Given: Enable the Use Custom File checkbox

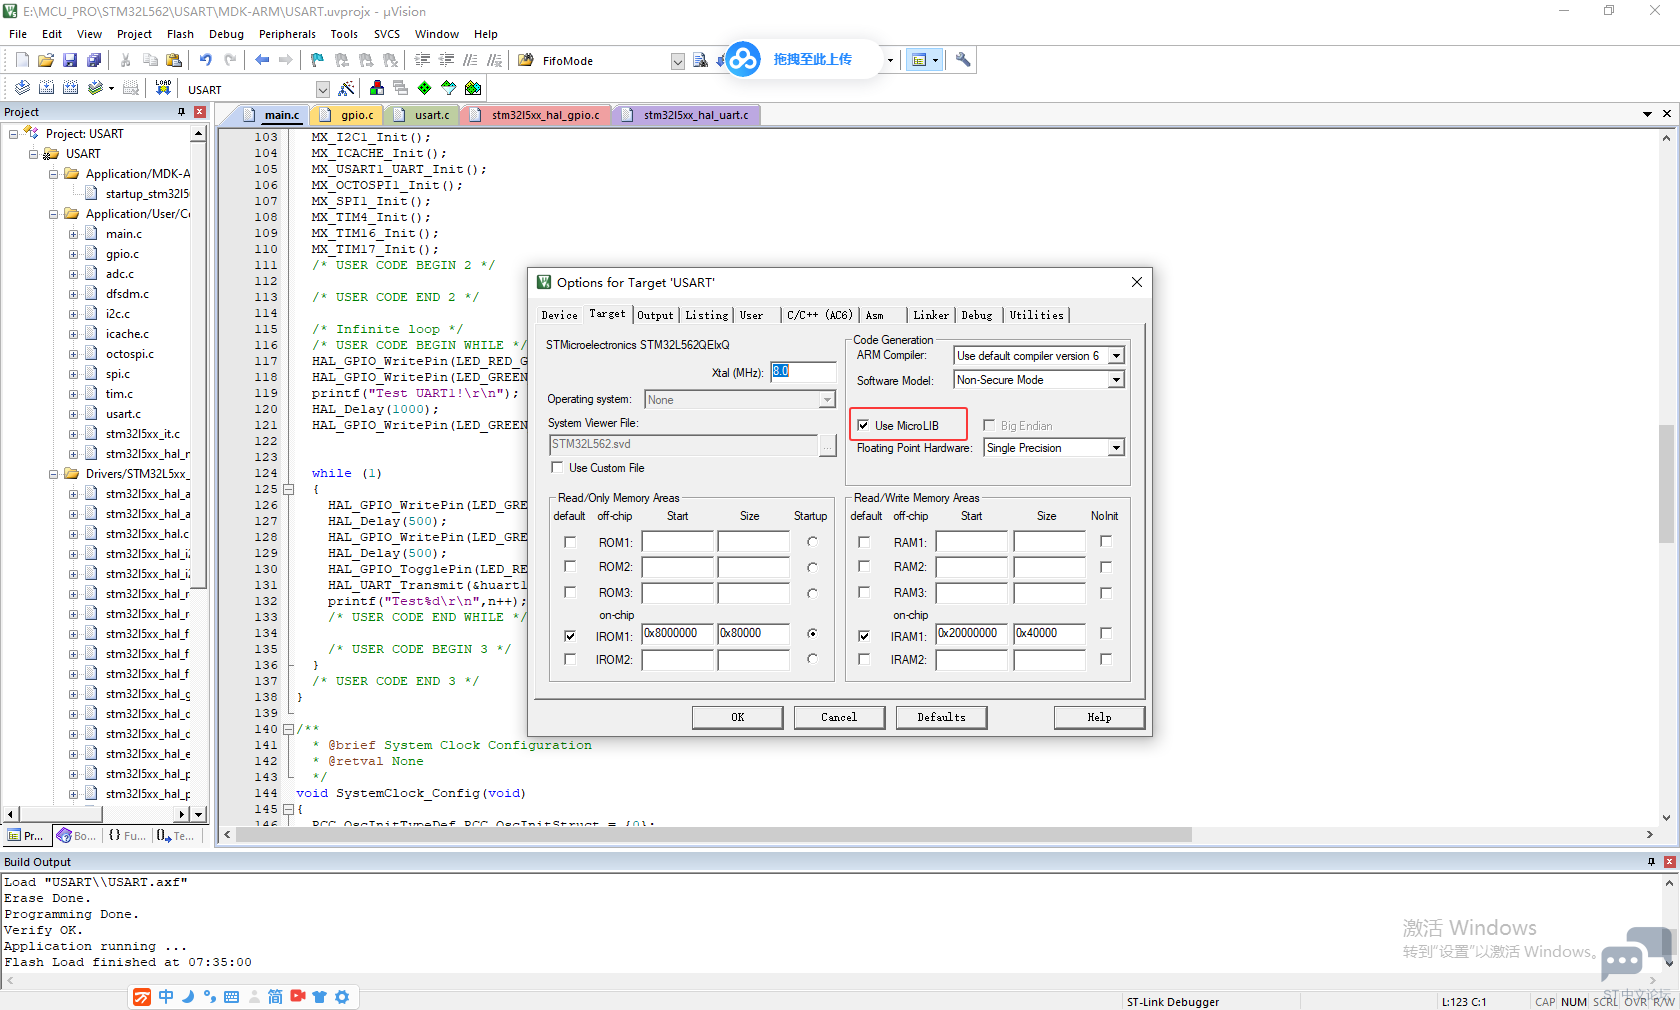Looking at the screenshot, I should [x=557, y=468].
